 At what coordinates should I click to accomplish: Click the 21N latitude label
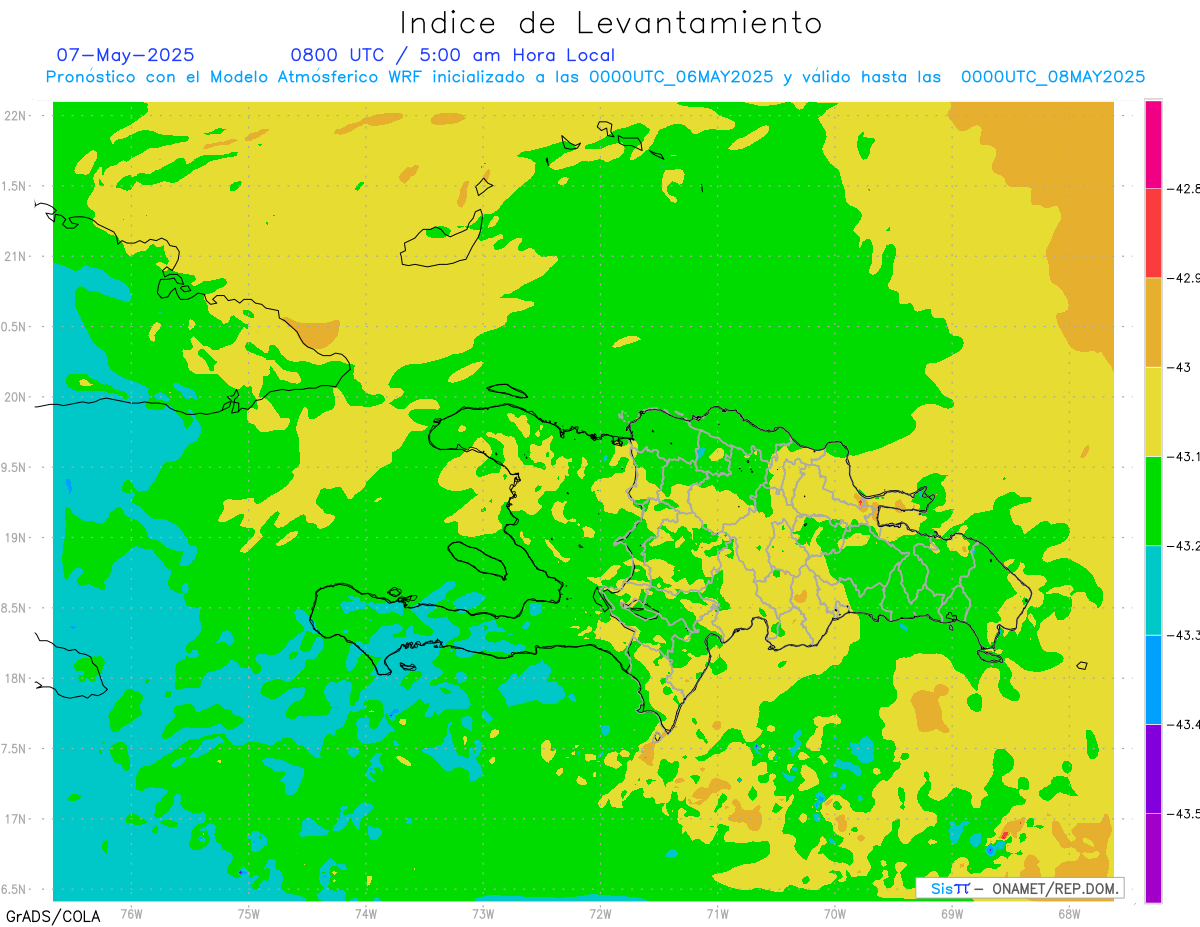(x=16, y=256)
